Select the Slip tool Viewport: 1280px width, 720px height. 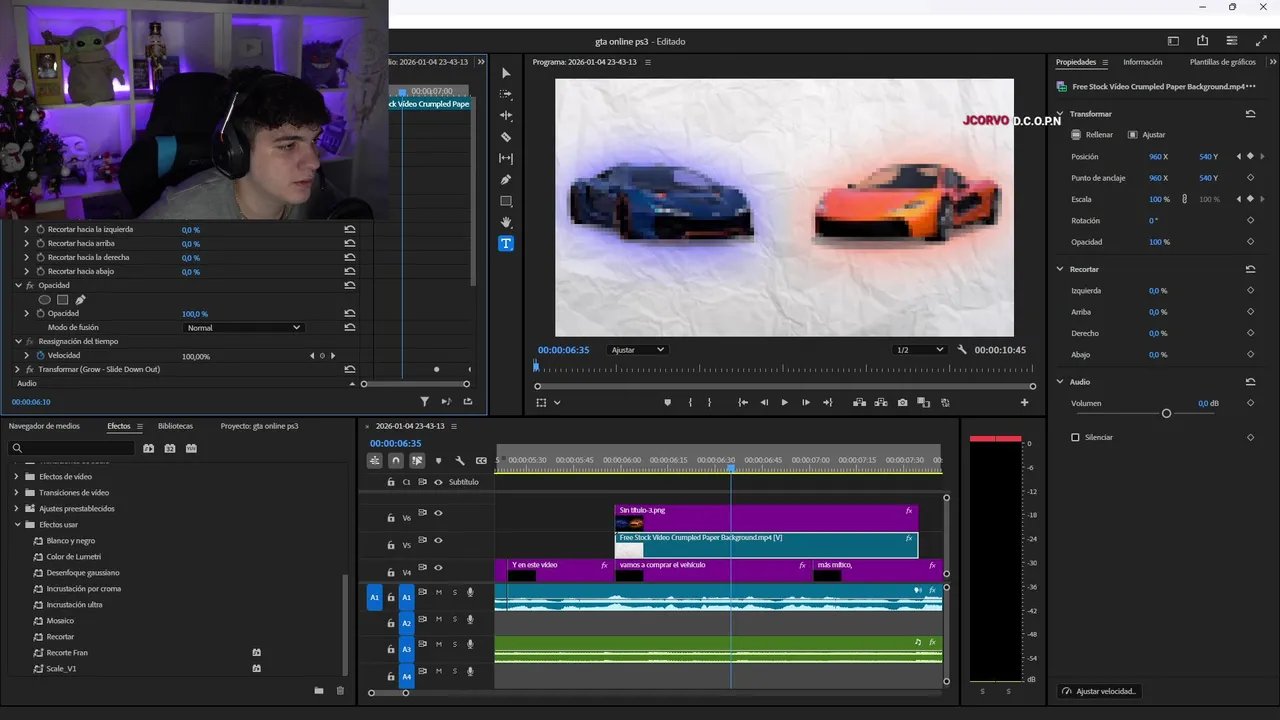tap(506, 158)
